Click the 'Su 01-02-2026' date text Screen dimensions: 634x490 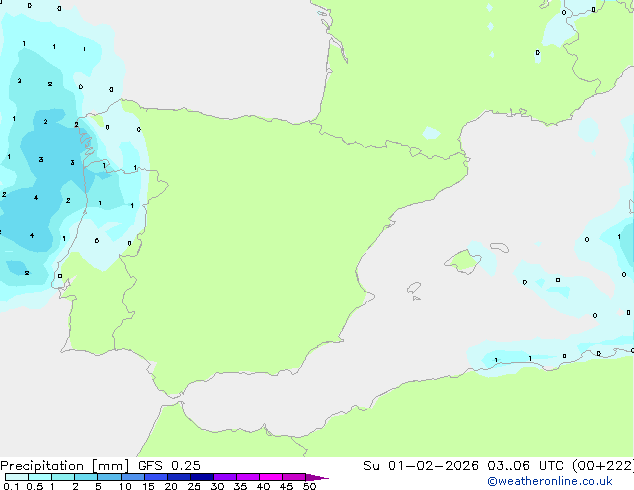pos(421,466)
